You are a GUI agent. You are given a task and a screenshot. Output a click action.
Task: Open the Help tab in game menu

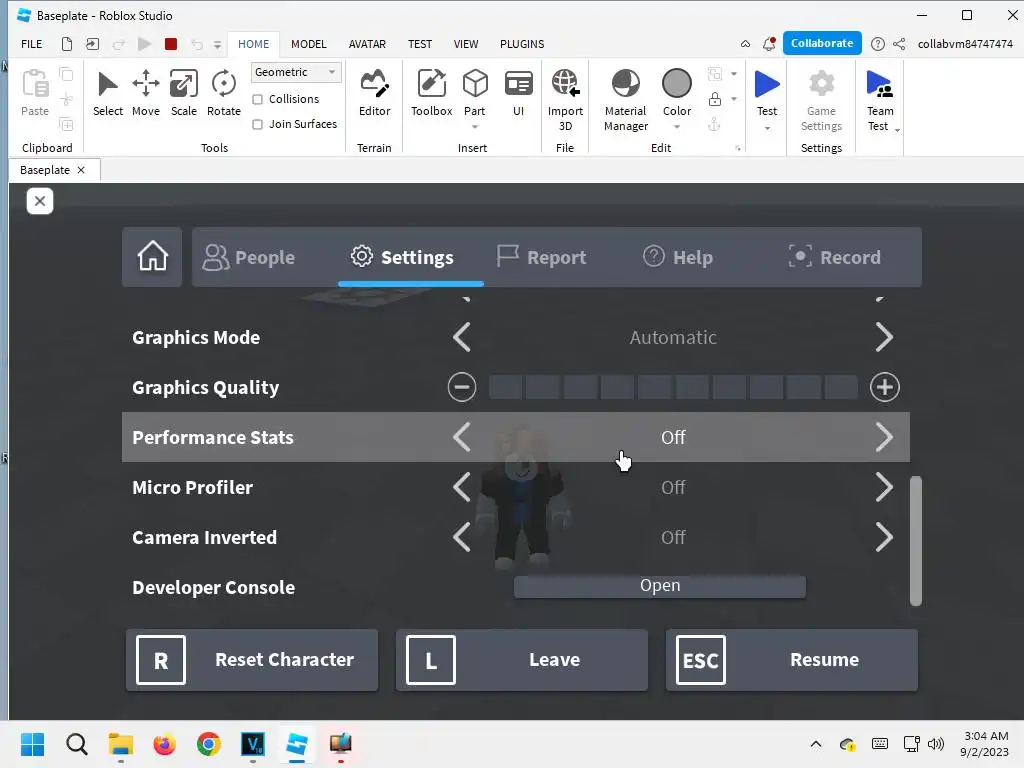[x=678, y=257]
